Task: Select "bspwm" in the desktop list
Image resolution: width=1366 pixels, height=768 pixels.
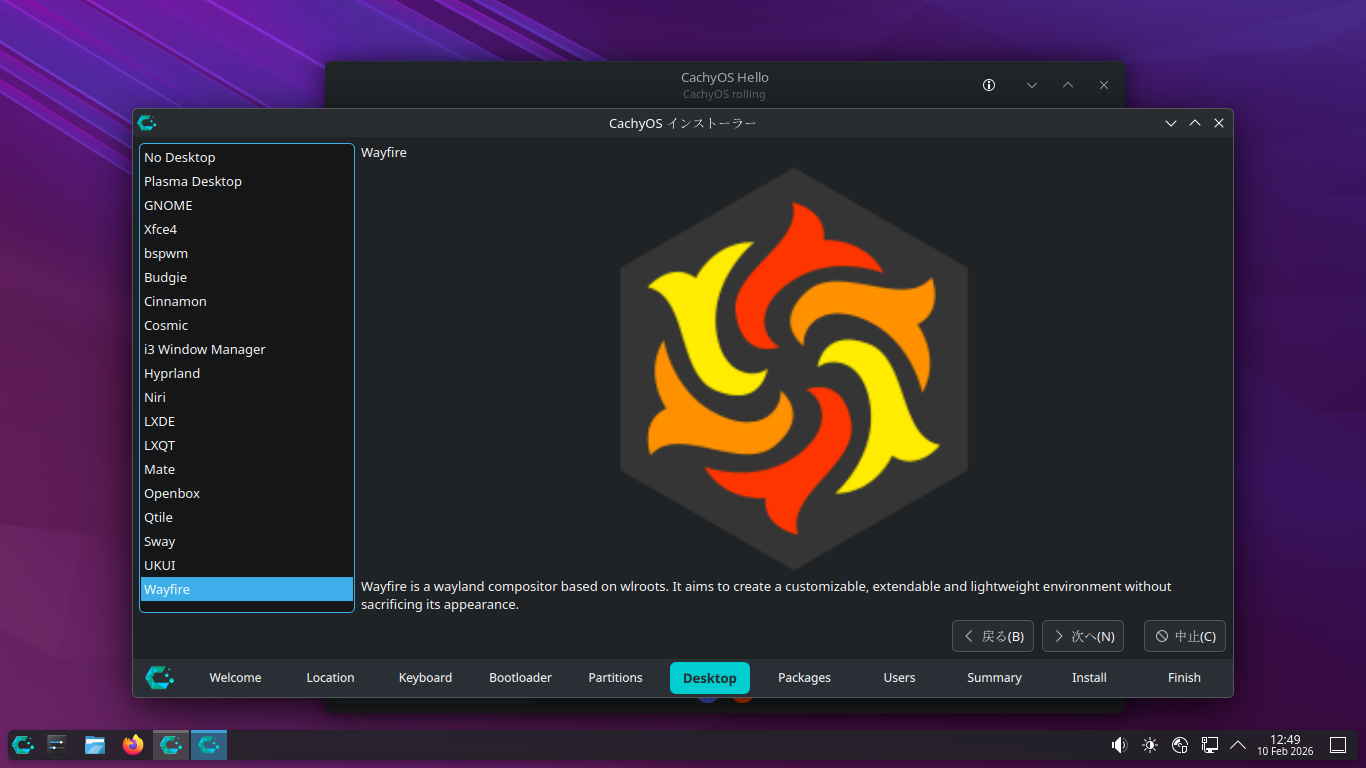Action: (x=247, y=253)
